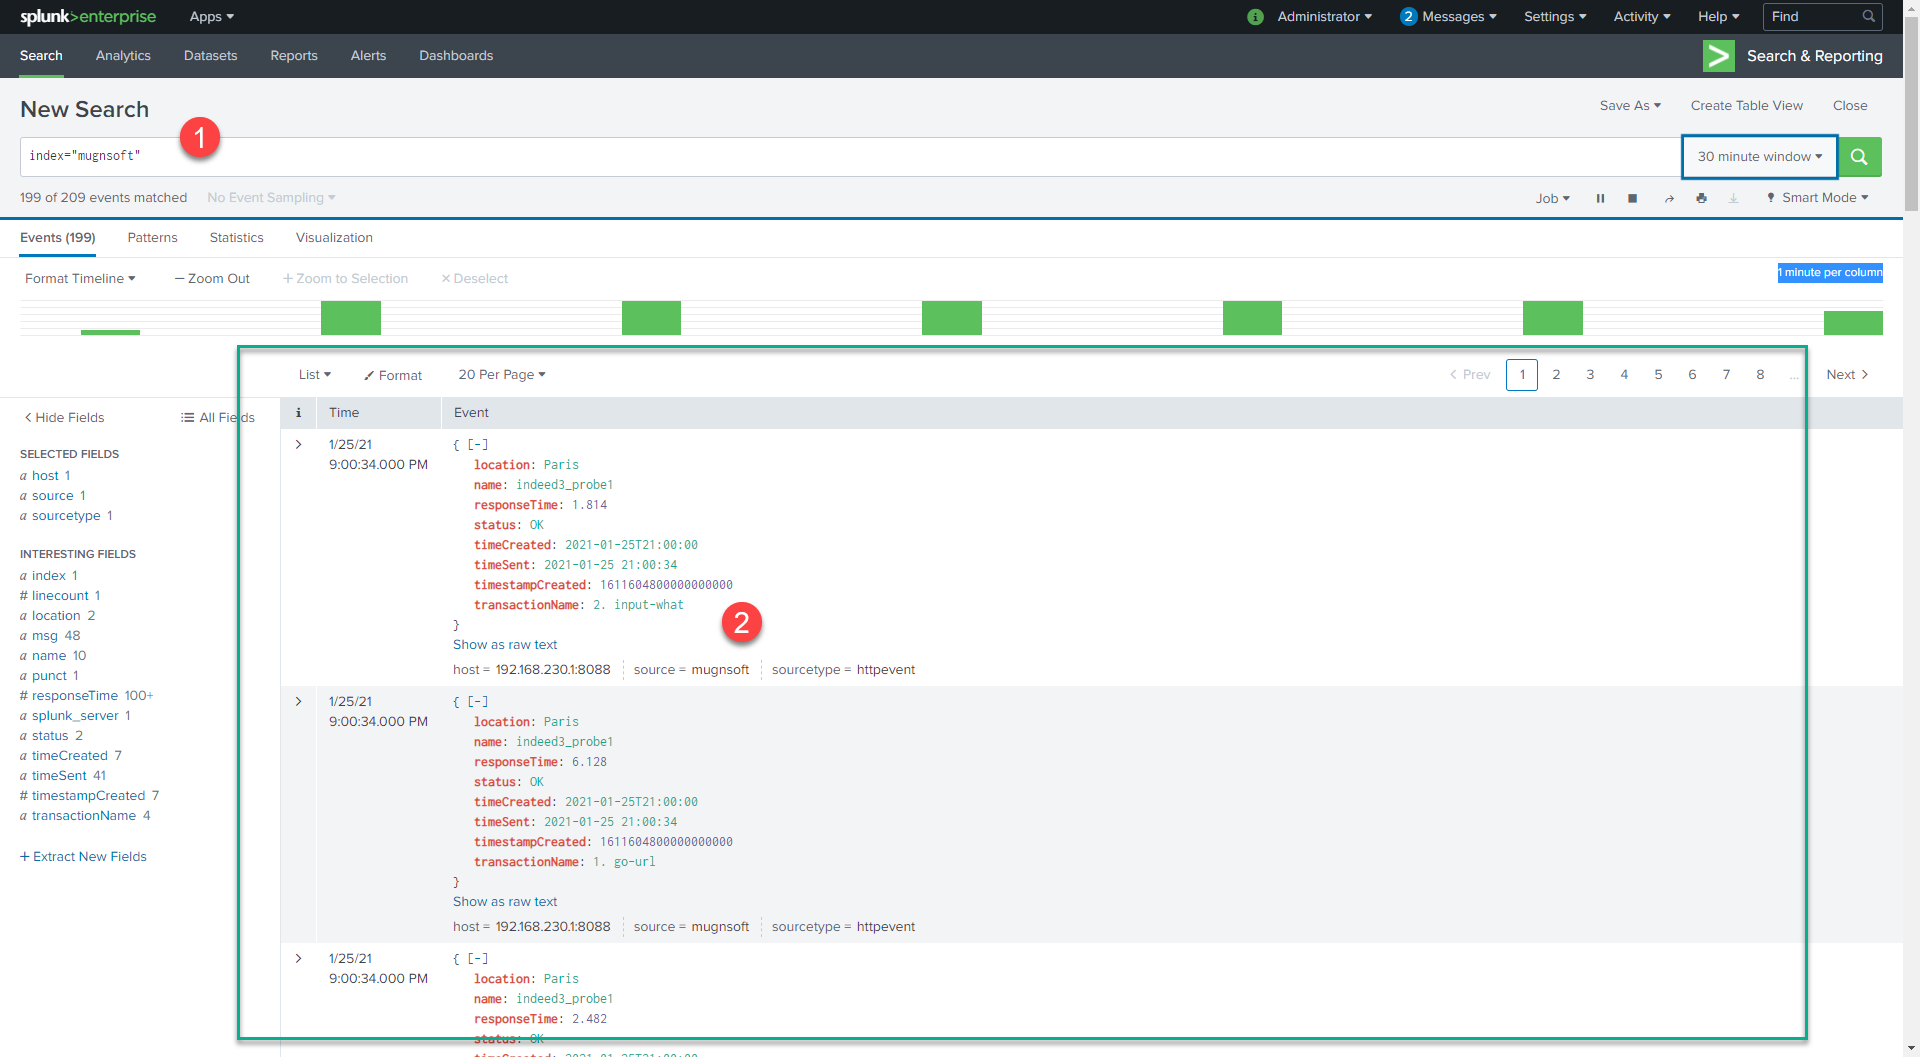This screenshot has width=1920, height=1057.
Task: Click the Search & Reporting app icon
Action: (x=1718, y=56)
